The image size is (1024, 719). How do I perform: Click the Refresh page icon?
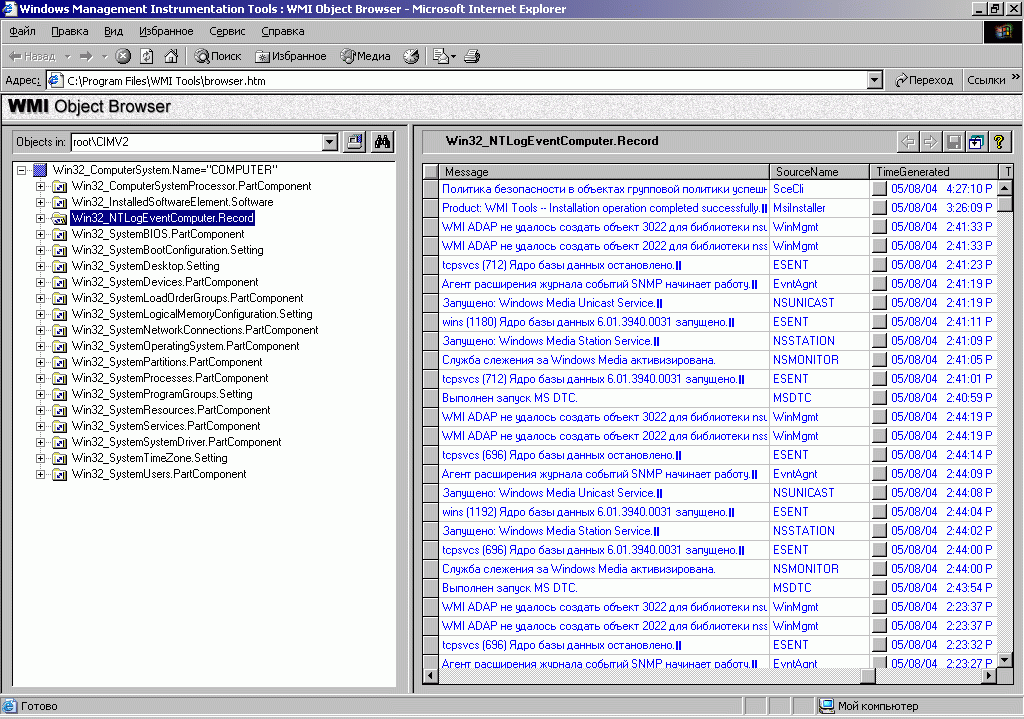coord(147,56)
